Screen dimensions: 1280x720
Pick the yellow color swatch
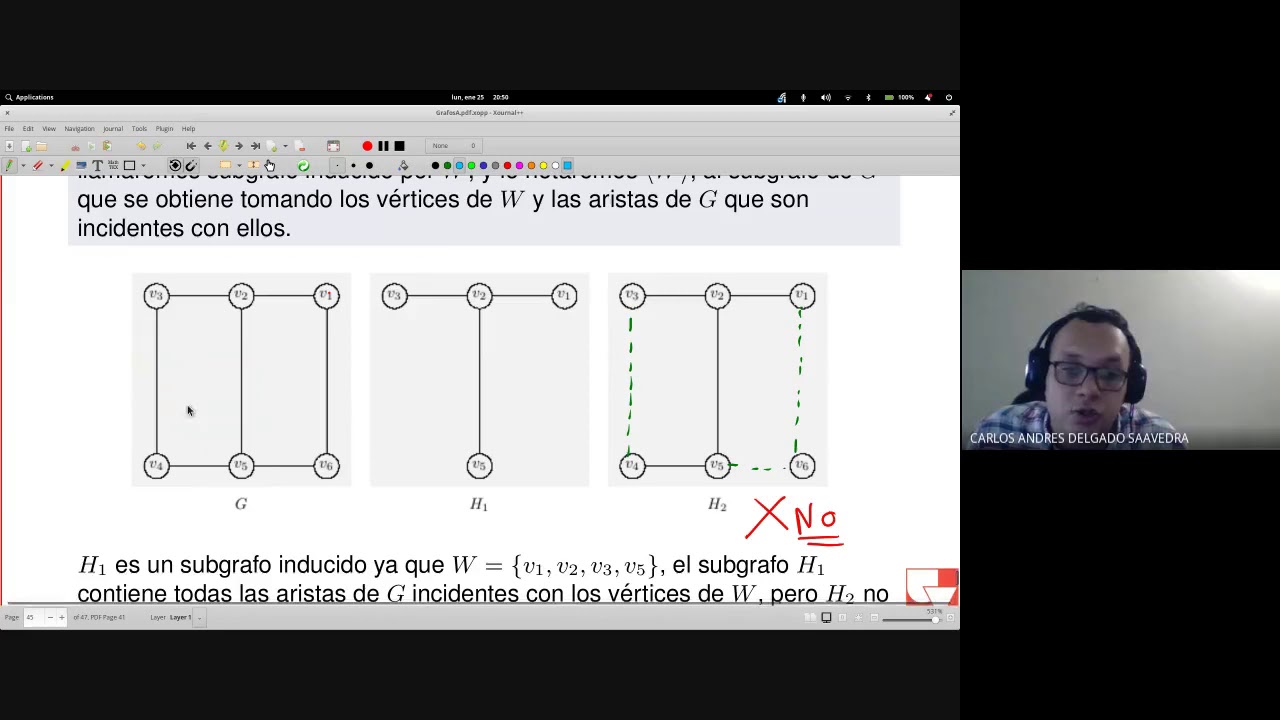coord(543,165)
